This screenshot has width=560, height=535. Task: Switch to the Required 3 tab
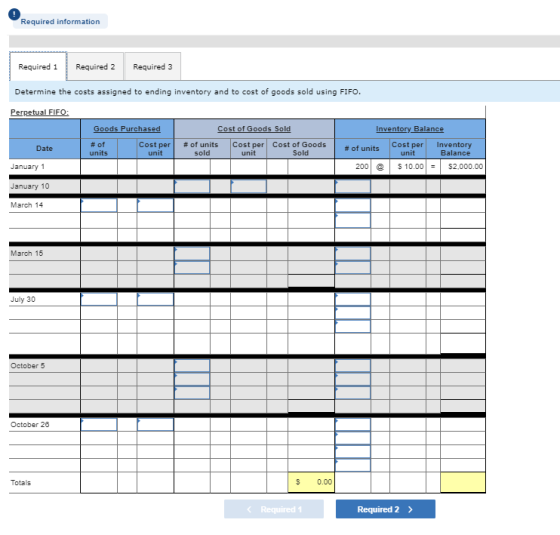[x=152, y=67]
